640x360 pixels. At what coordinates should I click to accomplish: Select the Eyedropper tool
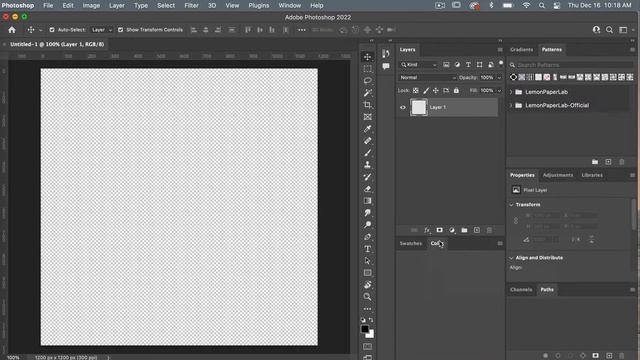coord(367,129)
